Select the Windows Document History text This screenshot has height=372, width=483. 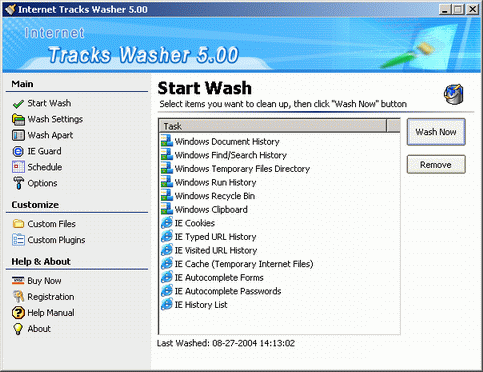pyautogui.click(x=227, y=142)
